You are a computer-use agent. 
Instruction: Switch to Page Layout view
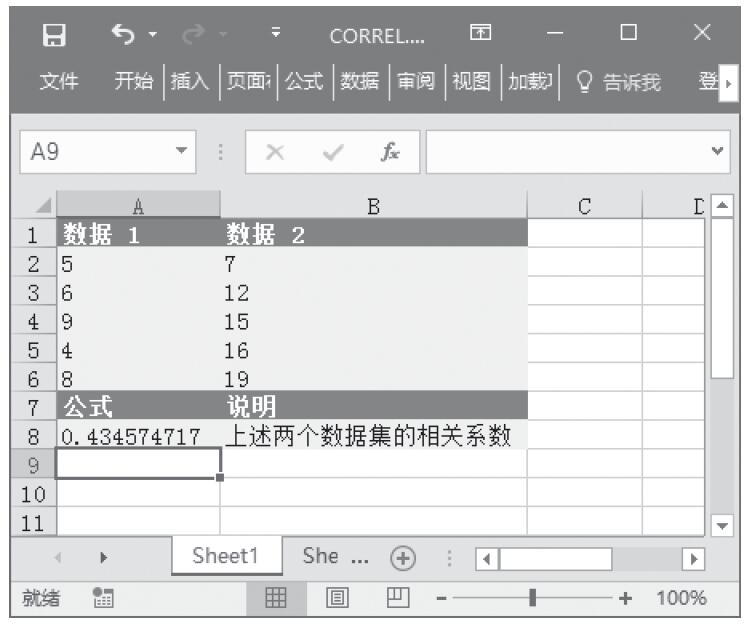click(x=335, y=598)
